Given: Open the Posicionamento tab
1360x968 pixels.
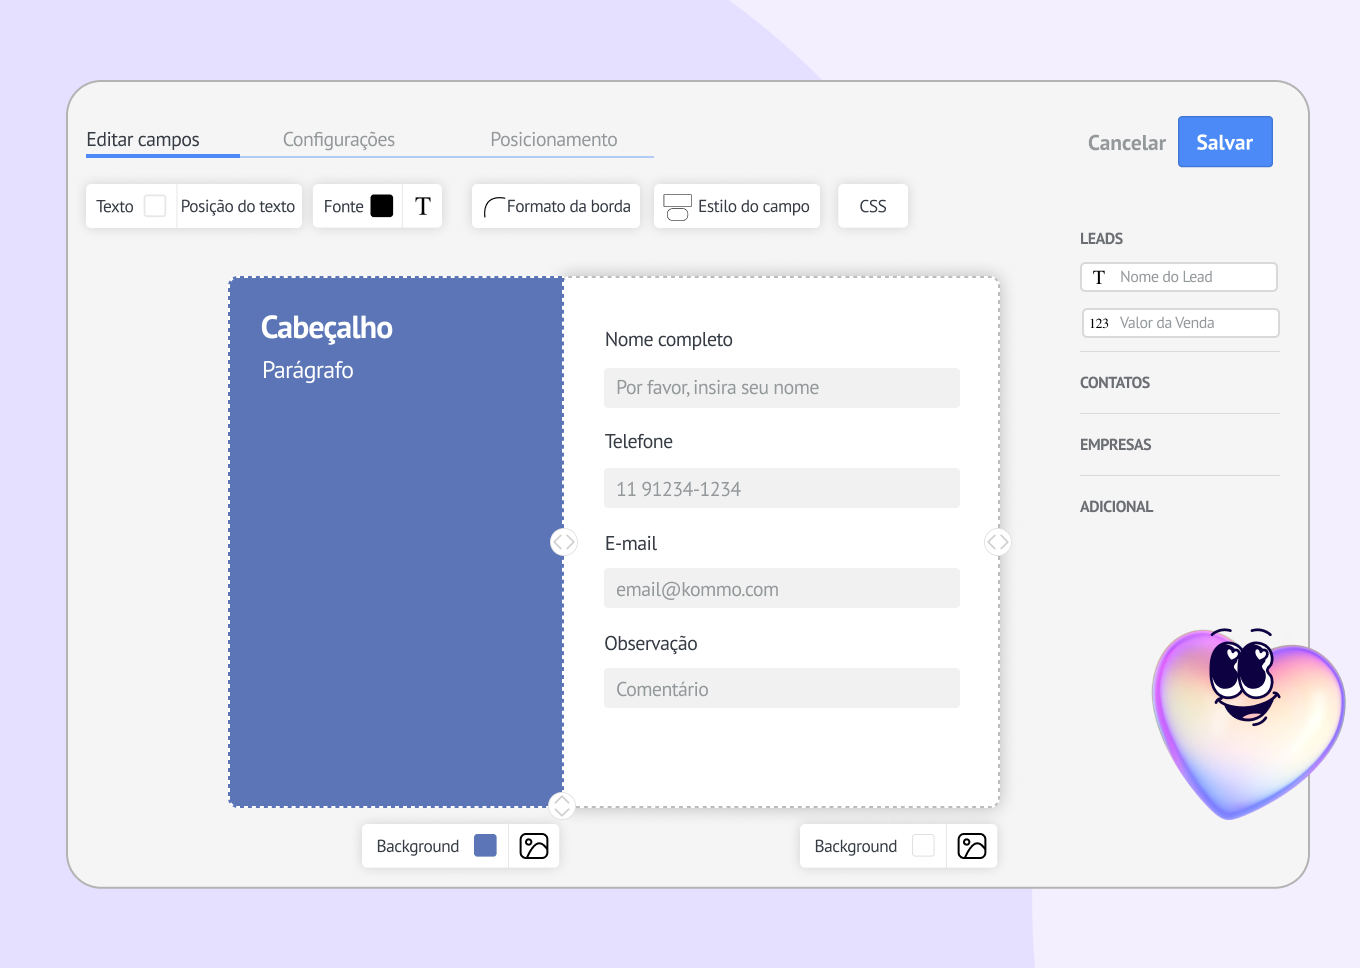Looking at the screenshot, I should [554, 139].
